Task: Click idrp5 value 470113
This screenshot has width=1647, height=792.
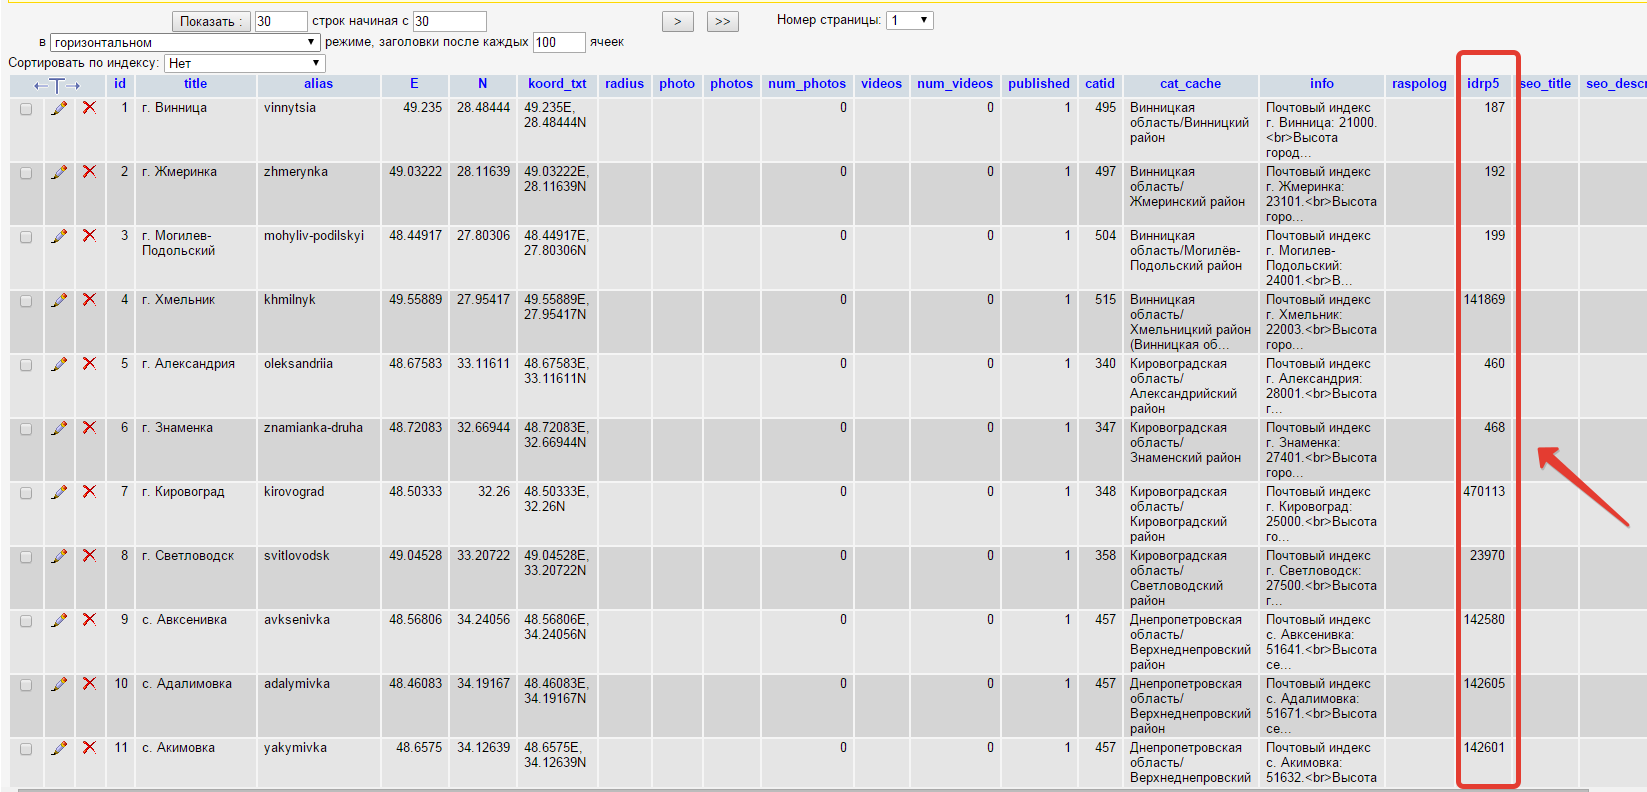Action: (x=1484, y=492)
